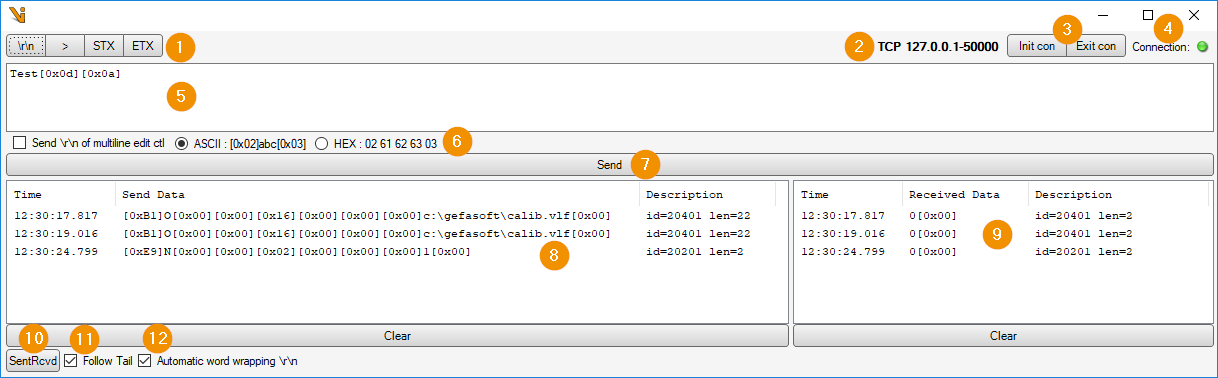Select received row at 12:30:19.016
This screenshot has width=1218, height=378.
tap(1003, 233)
